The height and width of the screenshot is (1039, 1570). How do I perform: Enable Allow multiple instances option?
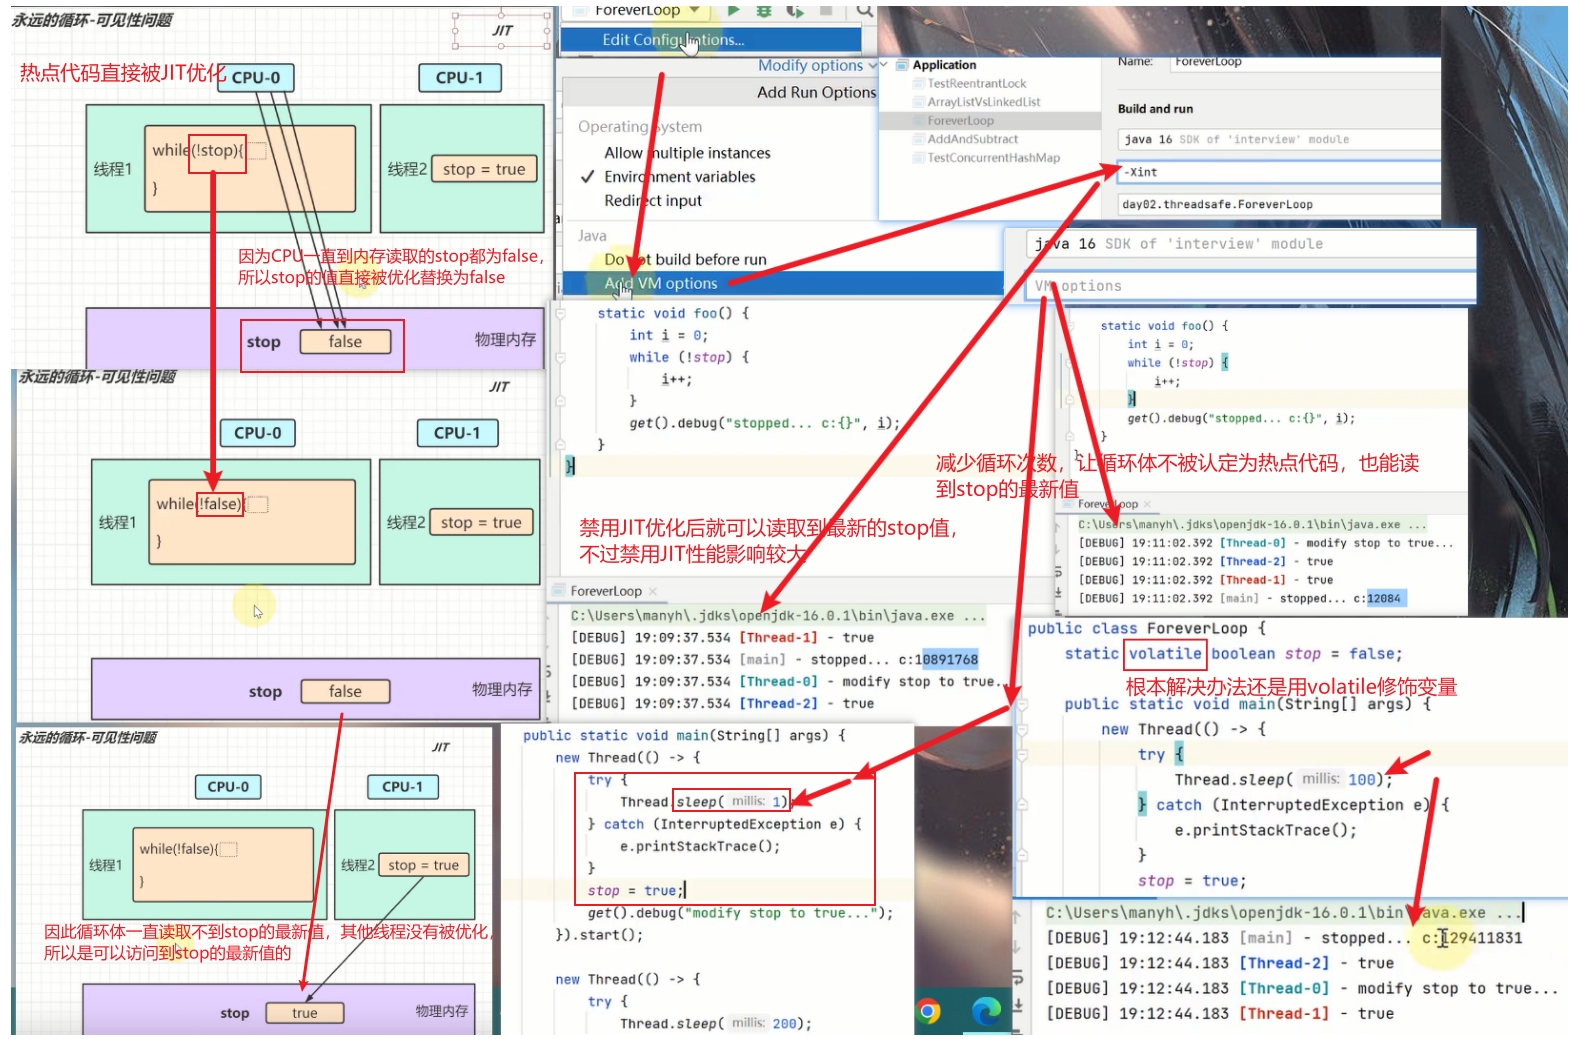pyautogui.click(x=687, y=153)
